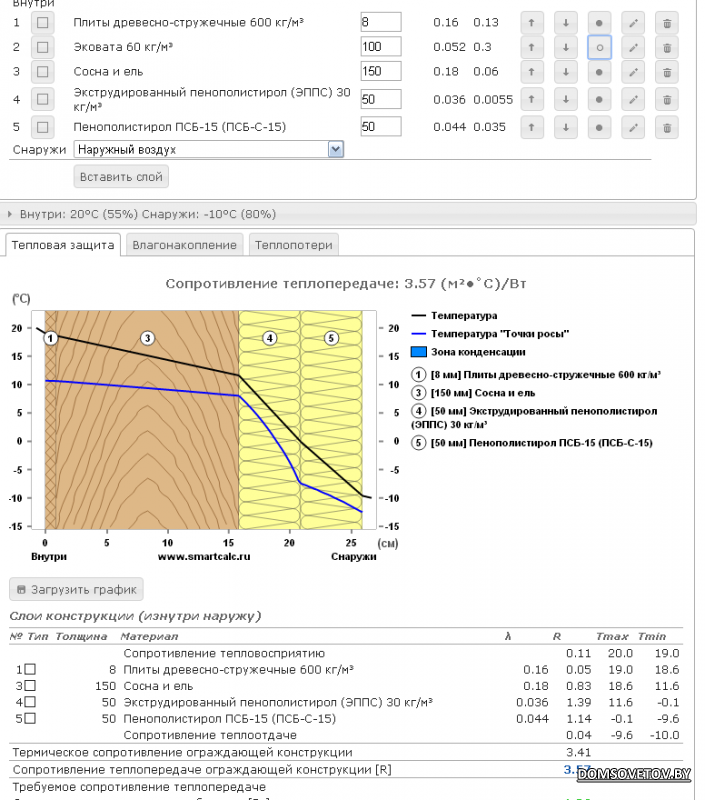The image size is (705, 800).
Task: Click the Tmax column header
Action: [x=612, y=636]
